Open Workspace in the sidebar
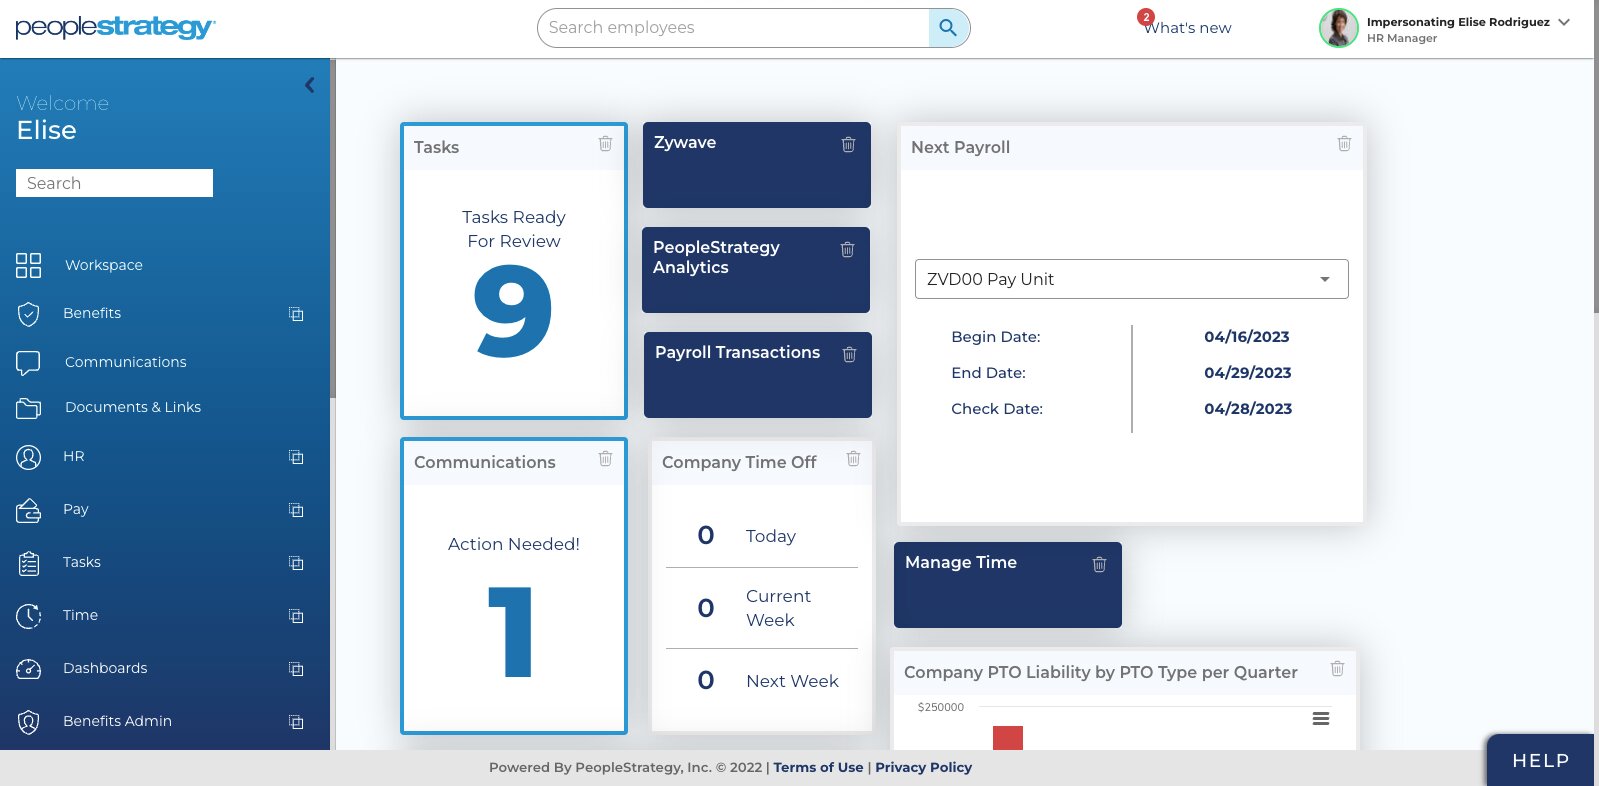 tap(103, 265)
